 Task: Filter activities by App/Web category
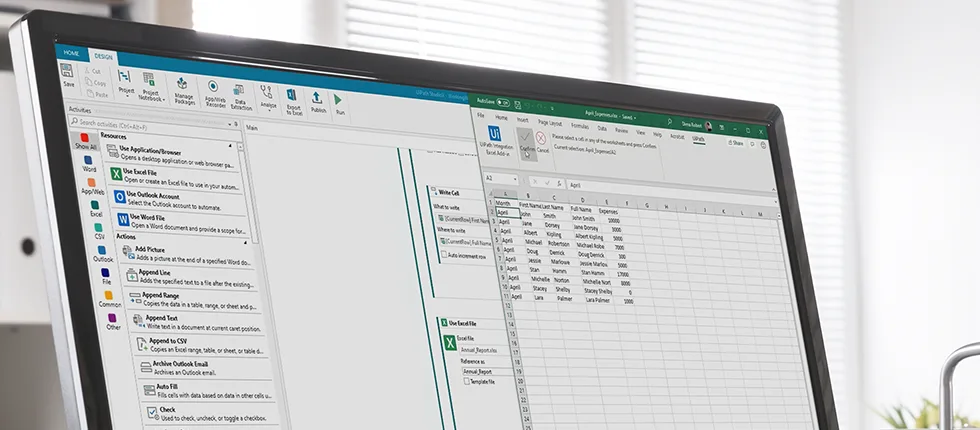tap(92, 186)
